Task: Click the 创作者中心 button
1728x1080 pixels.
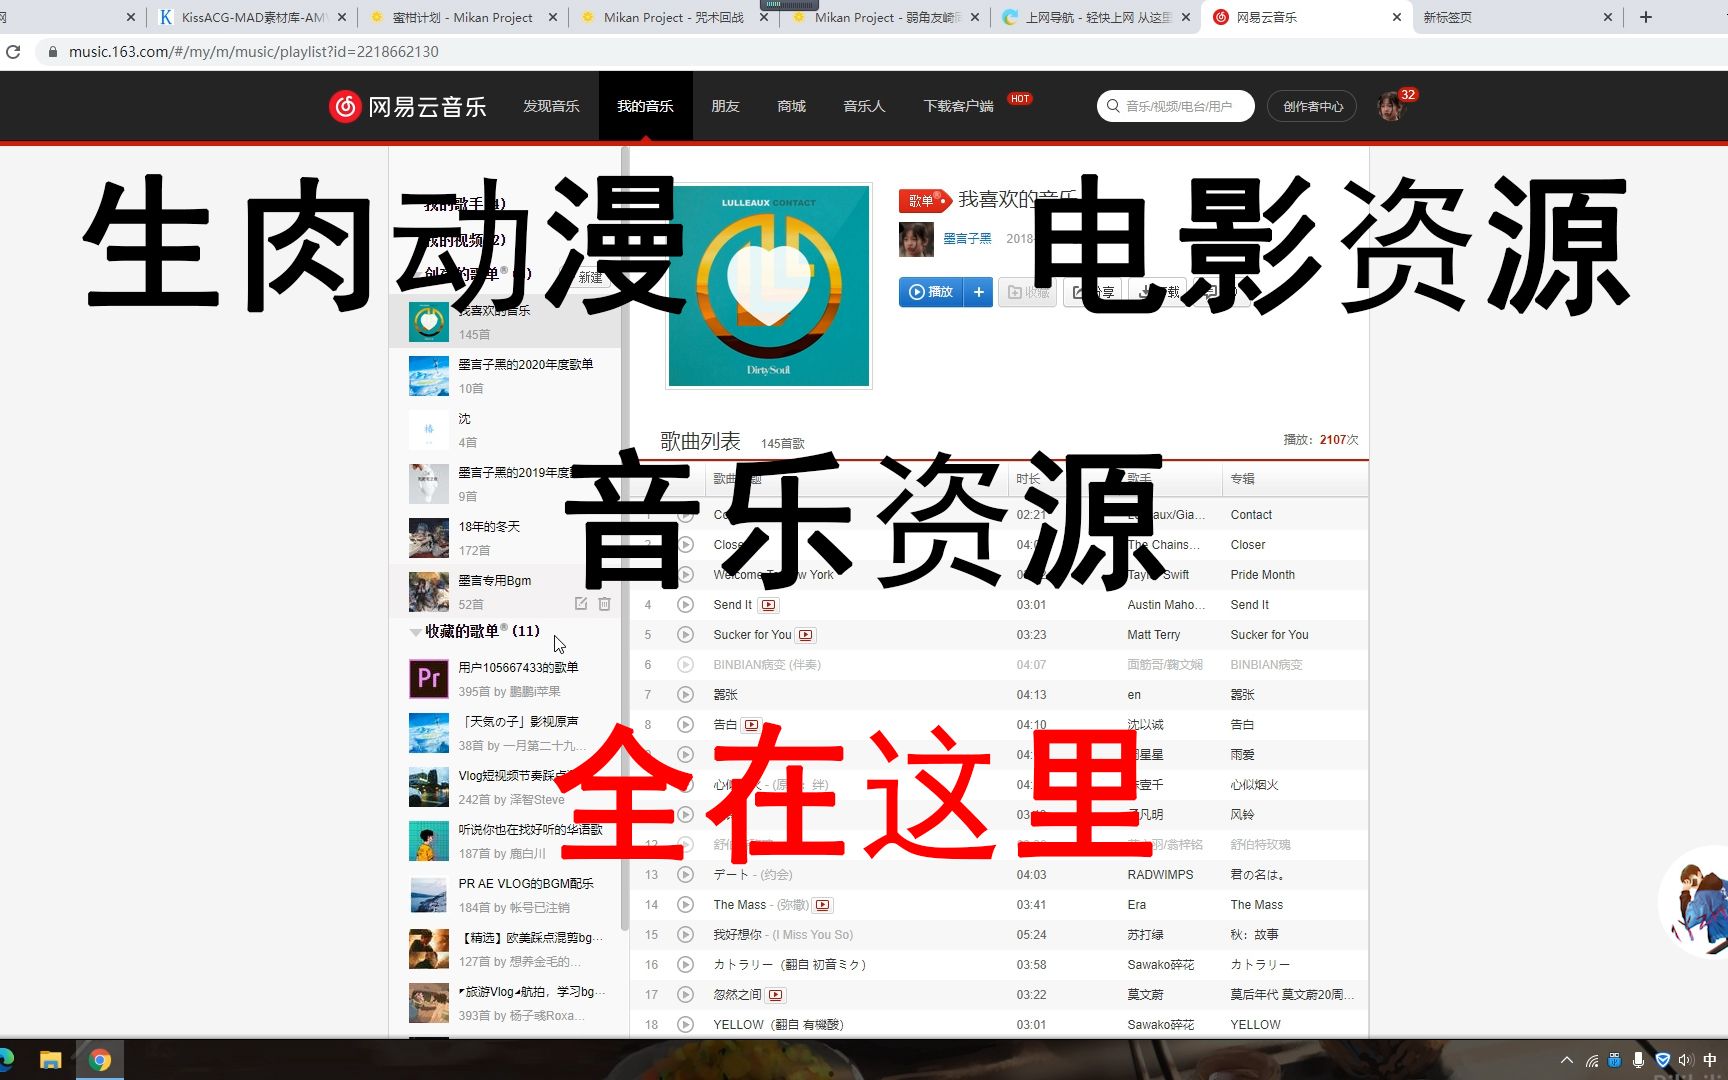Action: pyautogui.click(x=1312, y=106)
